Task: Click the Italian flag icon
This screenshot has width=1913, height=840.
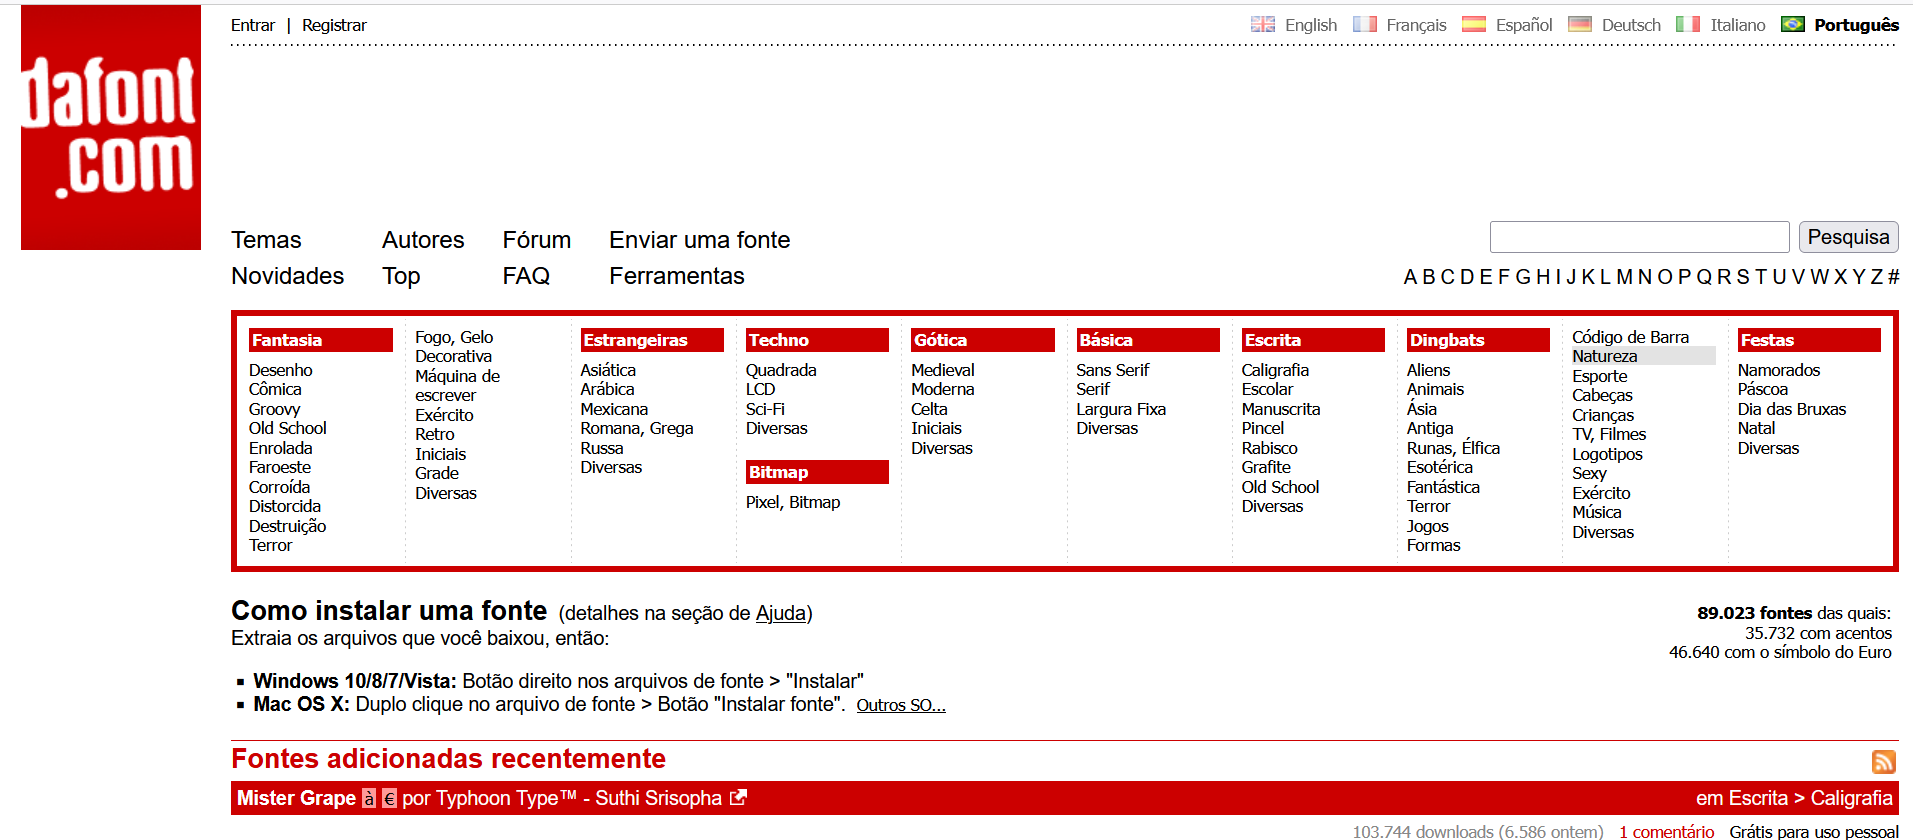Action: 1688,24
